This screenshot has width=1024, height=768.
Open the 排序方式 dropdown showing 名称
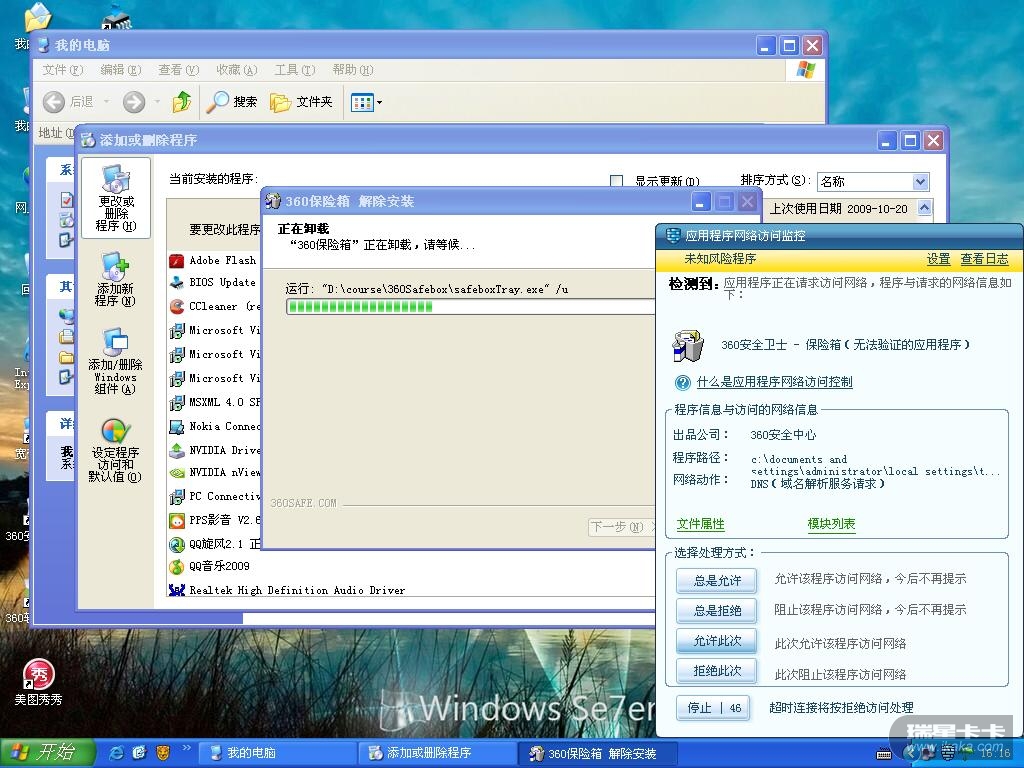pos(872,181)
